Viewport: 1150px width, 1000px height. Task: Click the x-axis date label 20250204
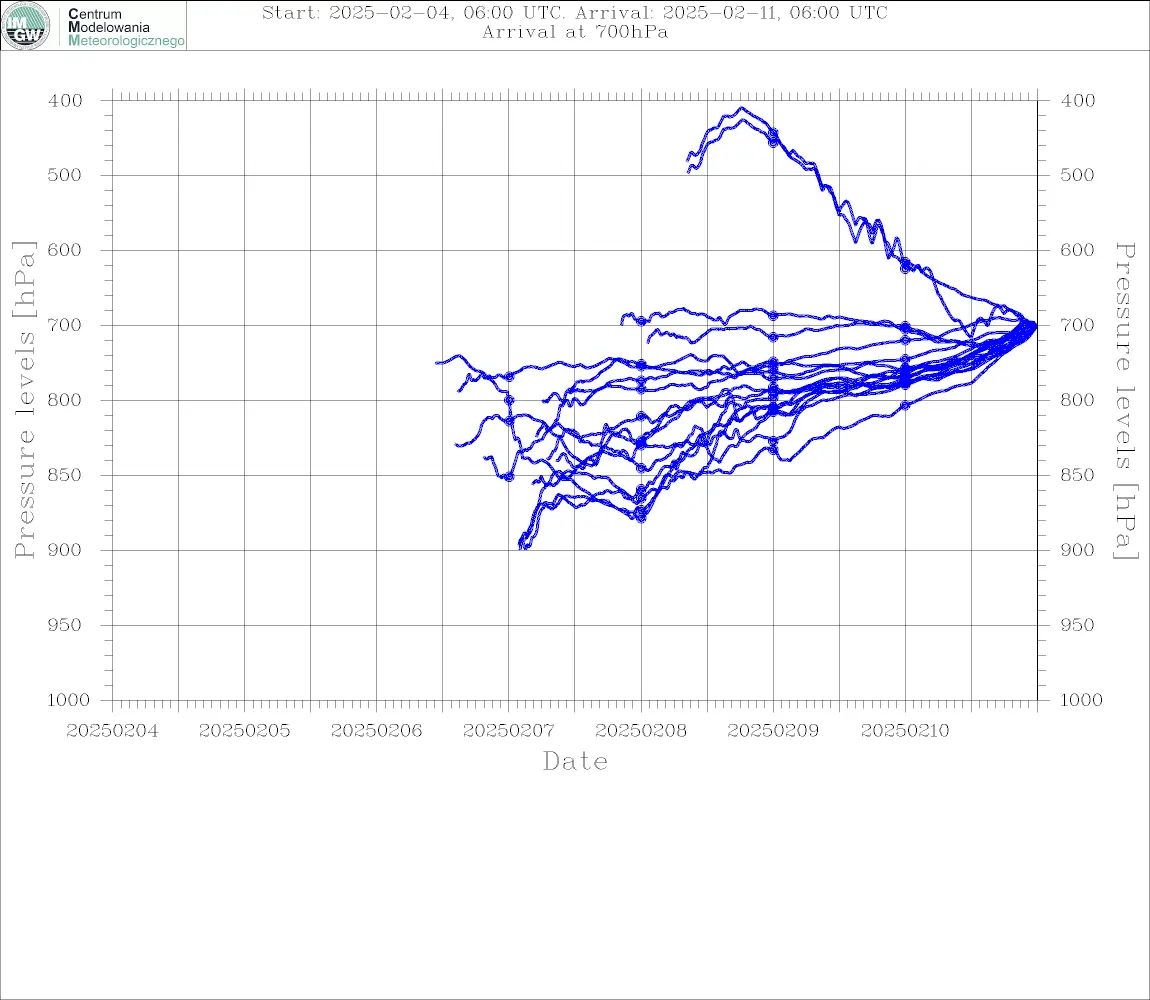tap(112, 731)
